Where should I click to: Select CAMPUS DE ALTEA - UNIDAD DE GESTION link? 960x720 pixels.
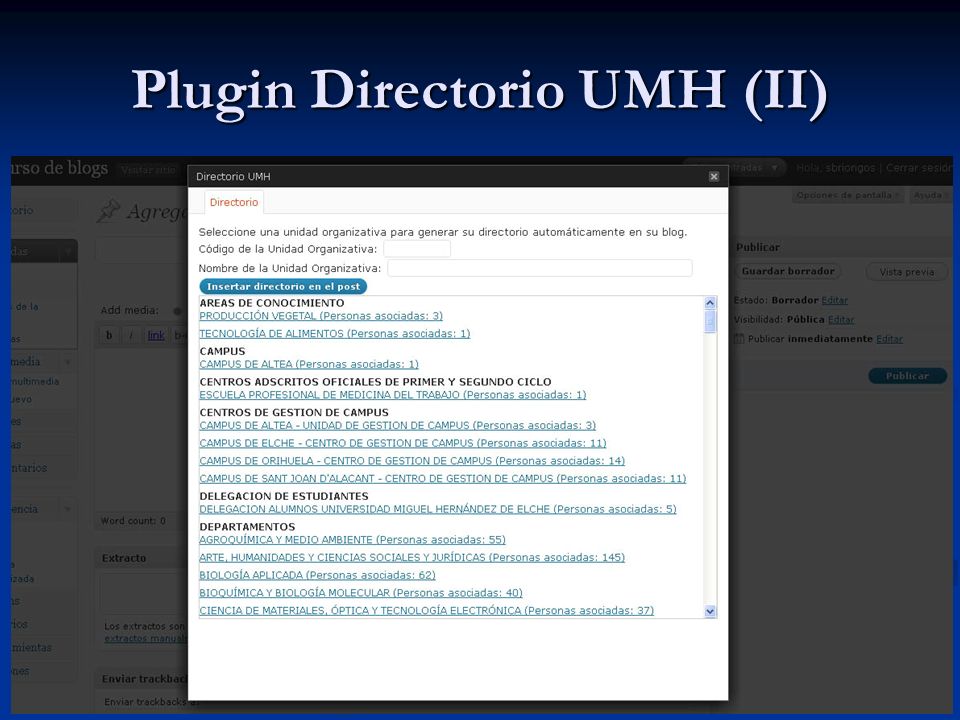[x=397, y=426]
